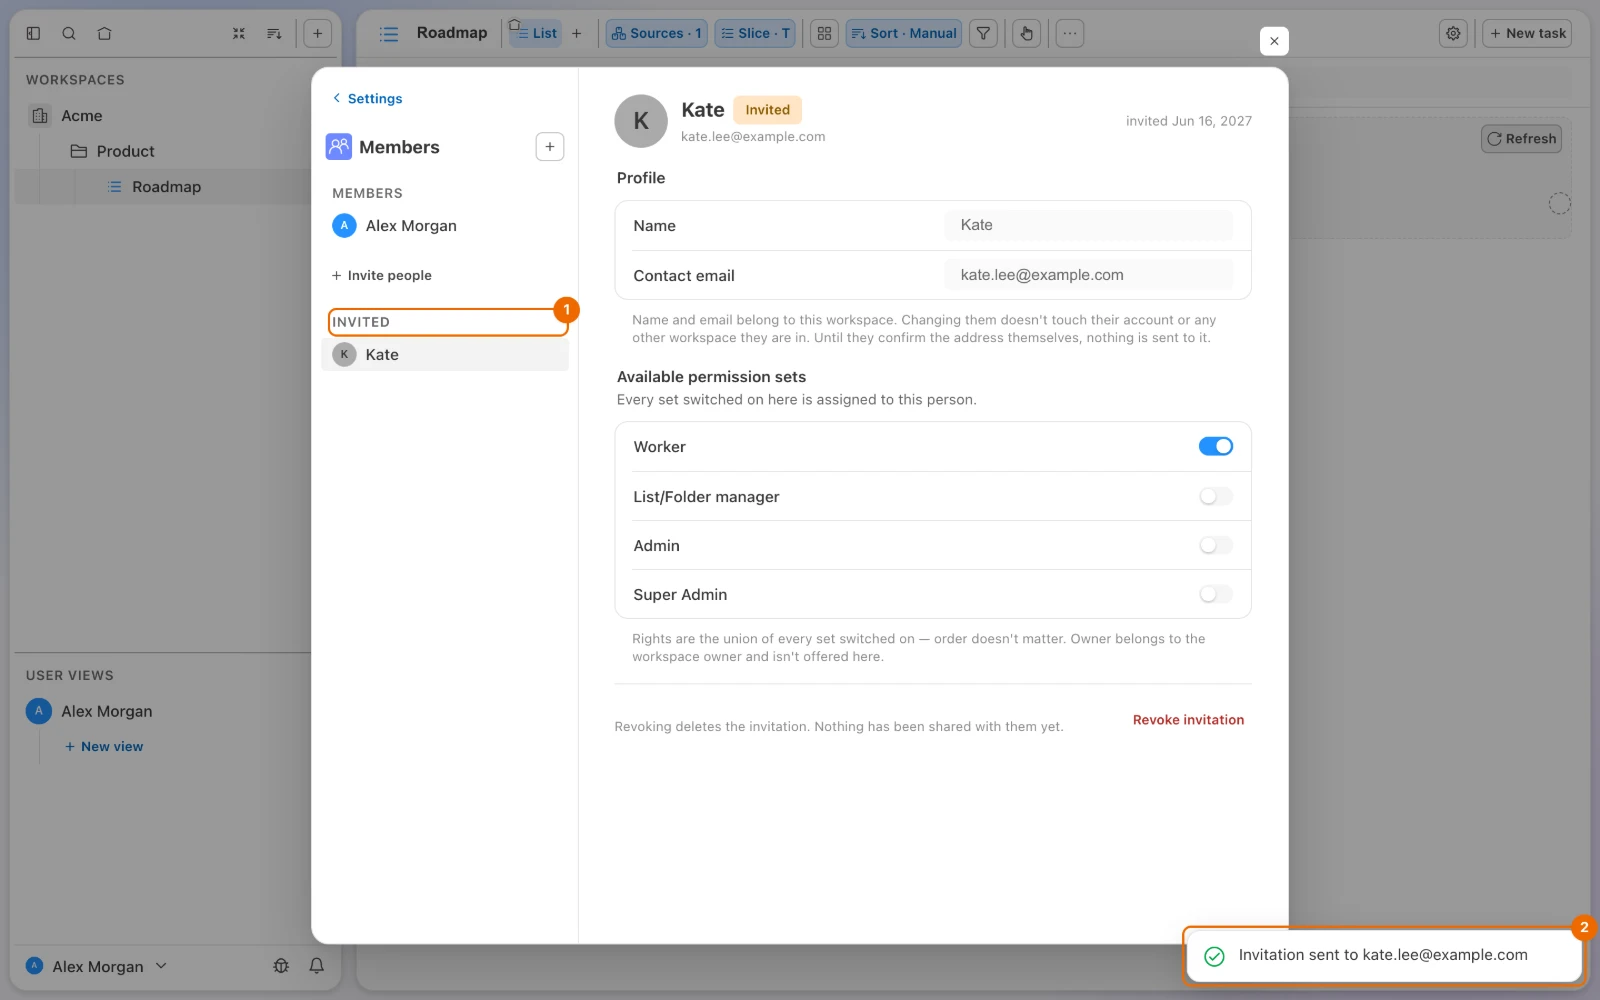The height and width of the screenshot is (1000, 1600).
Task: Open the Slice · T selector
Action: [x=755, y=33]
